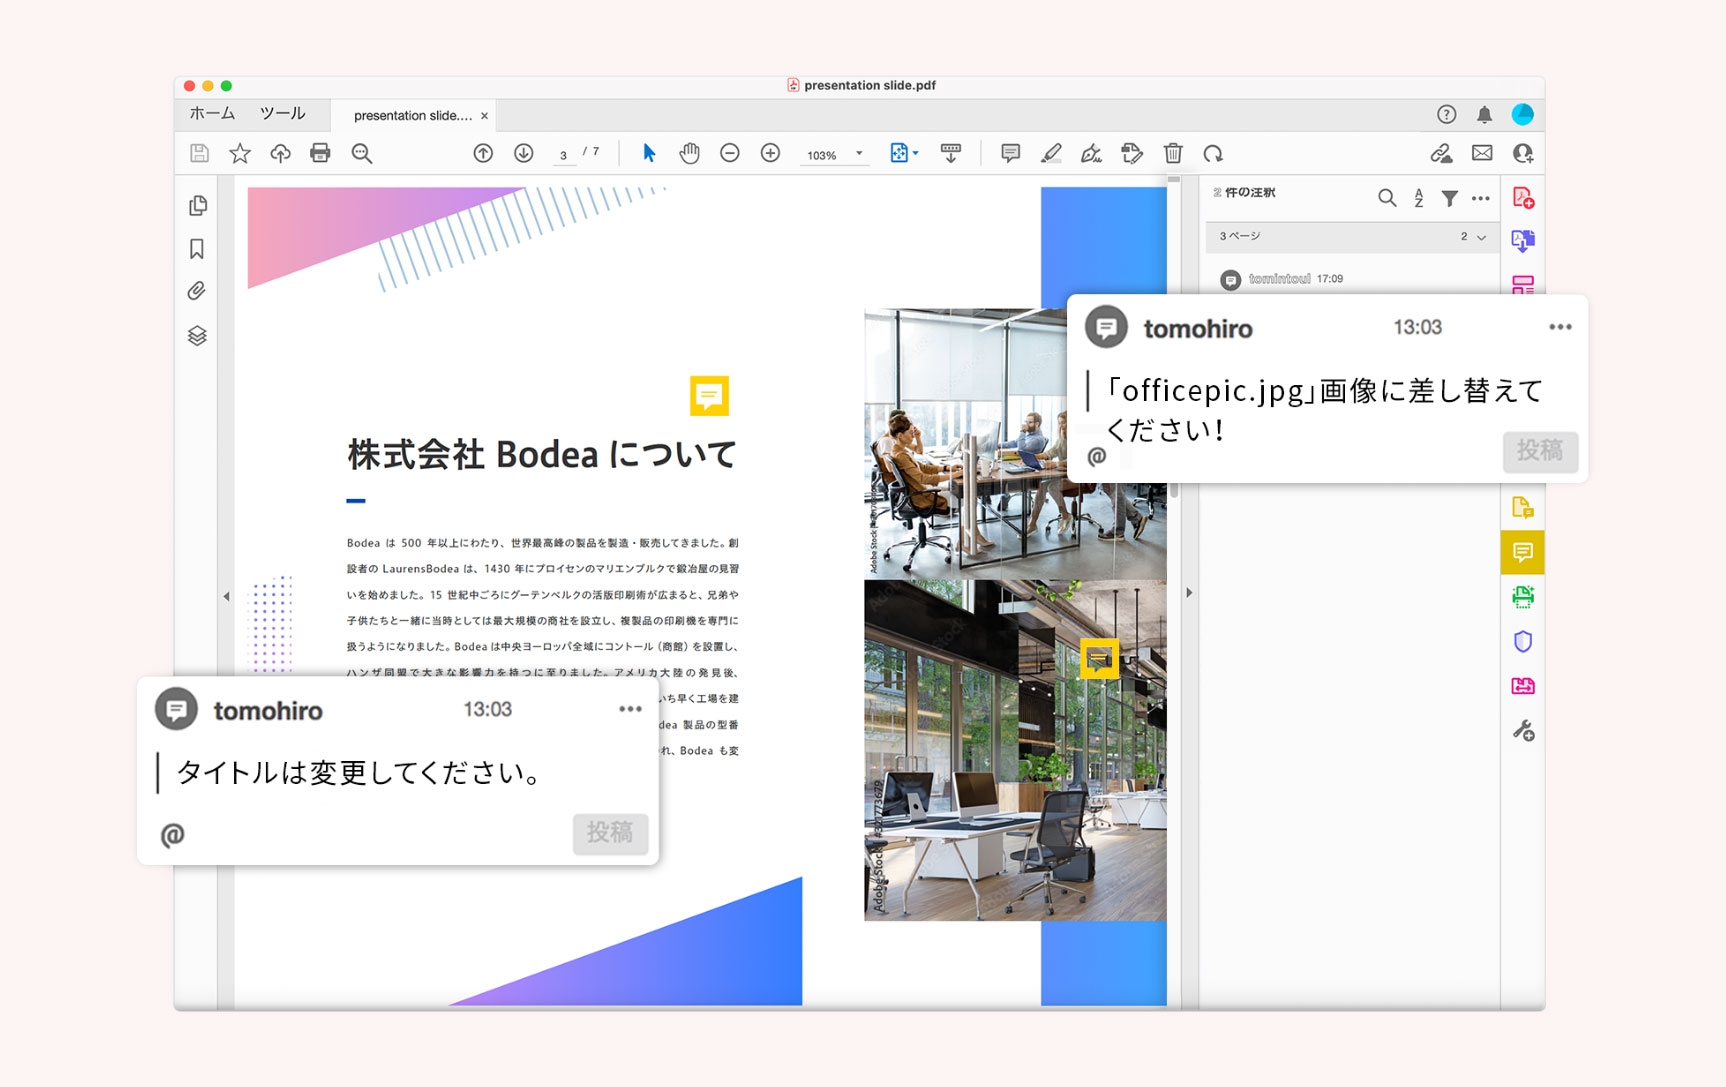Open more tools with the wrench icon
Screen dimensions: 1726x1087
[x=1523, y=731]
